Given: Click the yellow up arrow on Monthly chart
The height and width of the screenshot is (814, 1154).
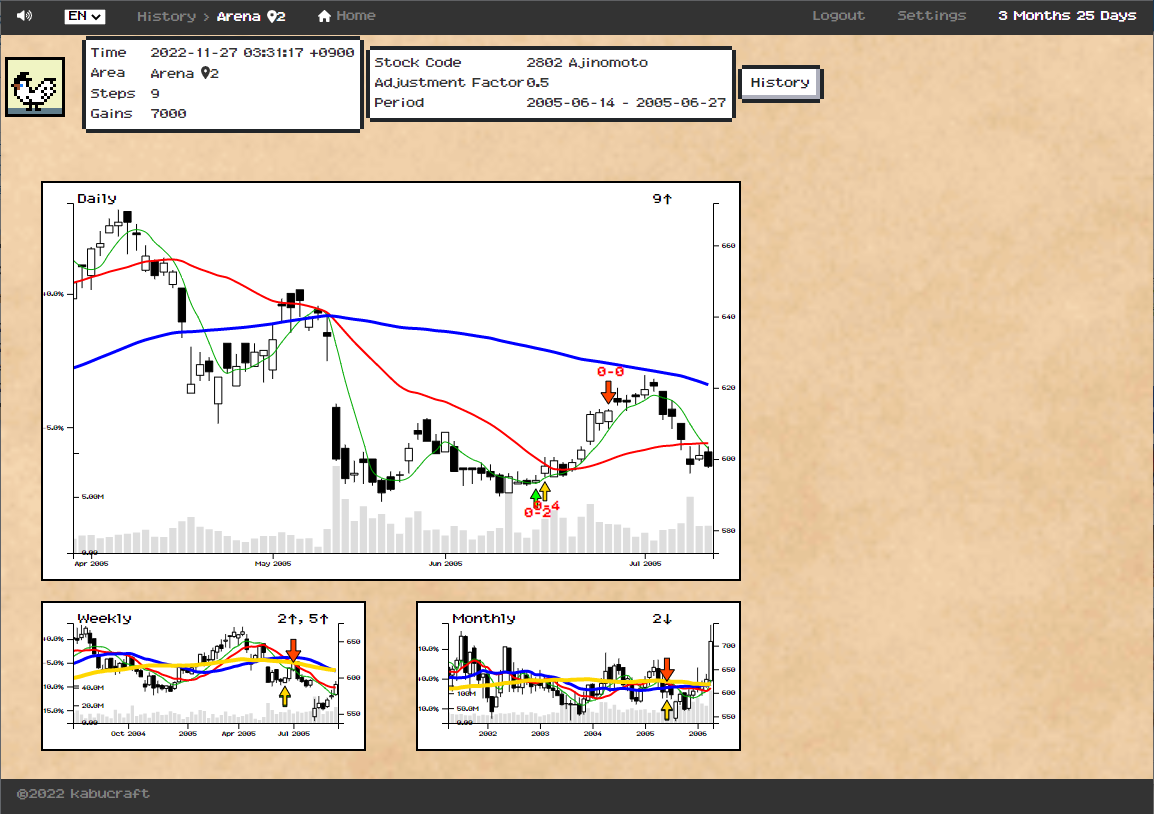Looking at the screenshot, I should coord(667,710).
